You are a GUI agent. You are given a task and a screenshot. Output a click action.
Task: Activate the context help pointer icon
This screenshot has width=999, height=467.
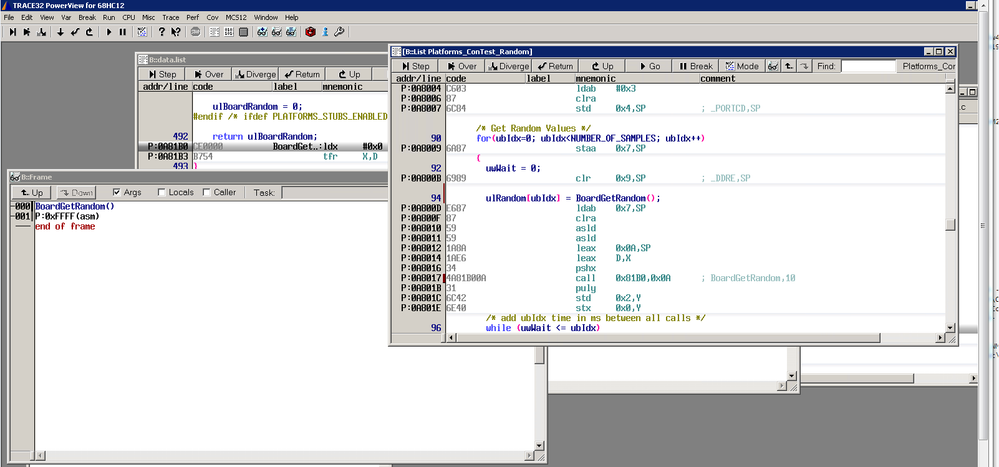click(176, 32)
